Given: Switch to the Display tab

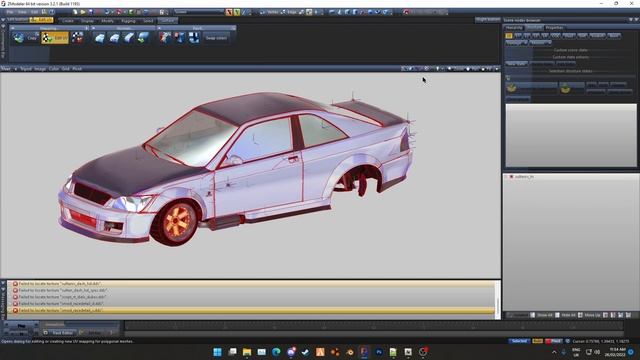Looking at the screenshot, I should point(87,20).
